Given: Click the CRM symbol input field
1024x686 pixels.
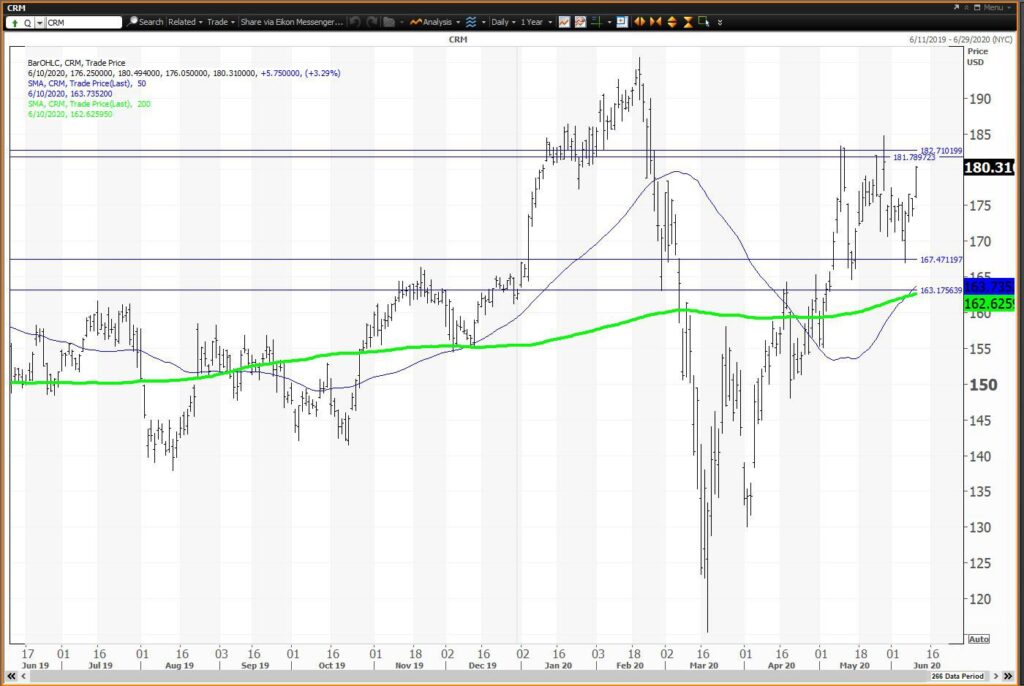Looking at the screenshot, I should pos(84,23).
